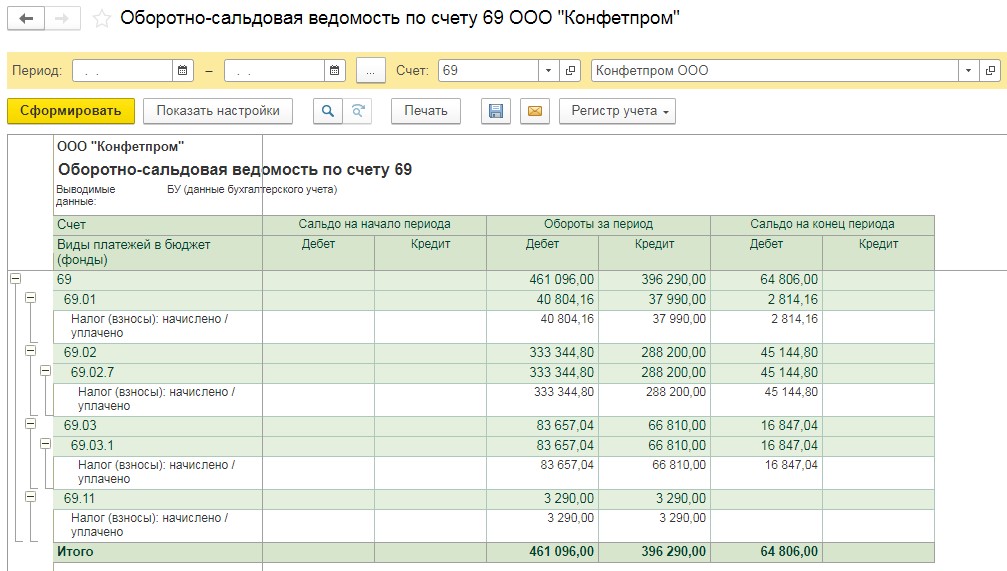Click the back navigation arrow
Image resolution: width=1007 pixels, height=571 pixels.
(26, 19)
